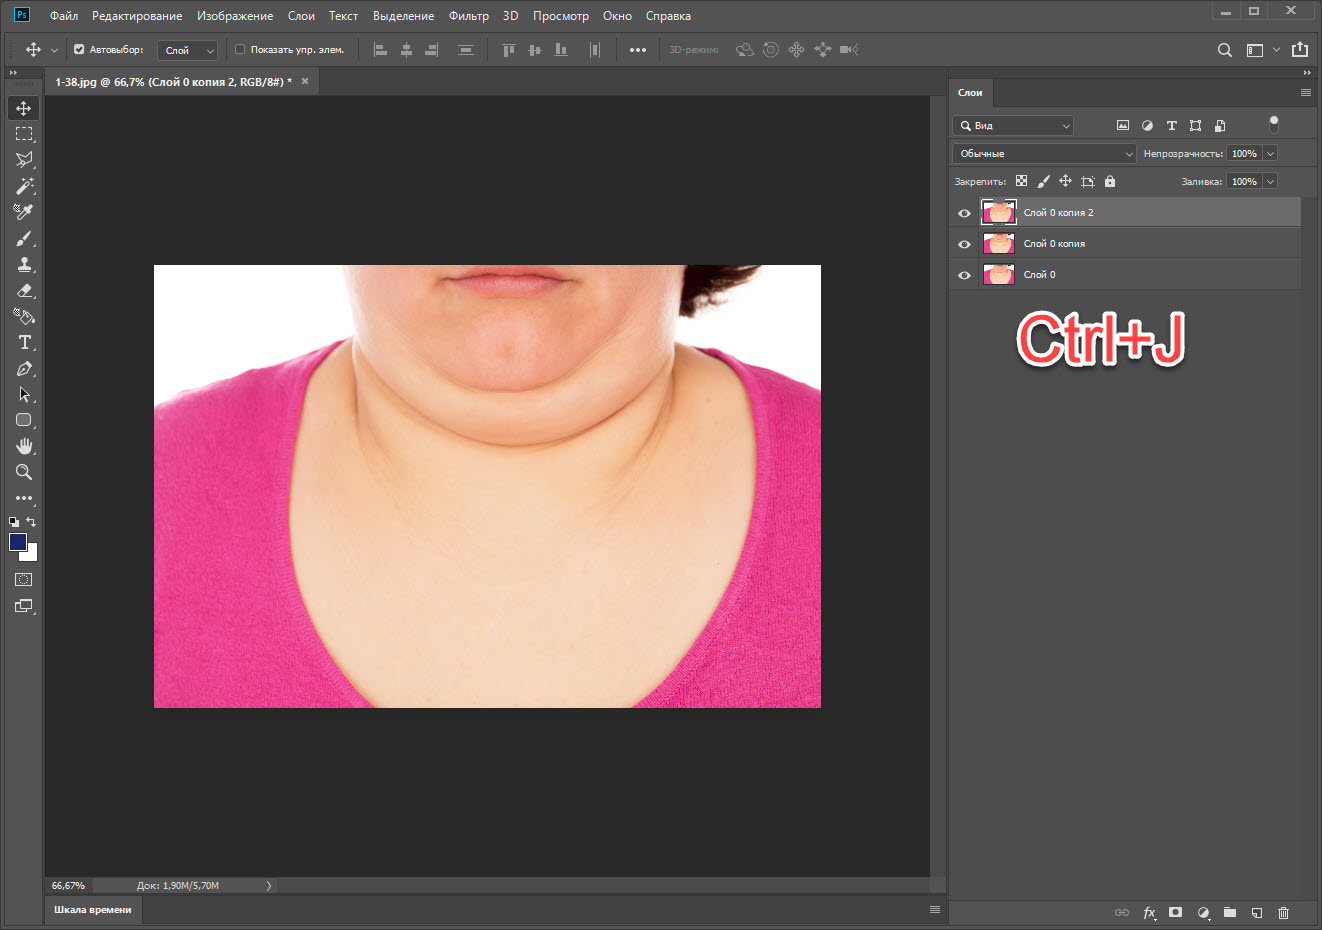The image size is (1322, 930).
Task: Align left edges in options bar
Action: pos(380,50)
